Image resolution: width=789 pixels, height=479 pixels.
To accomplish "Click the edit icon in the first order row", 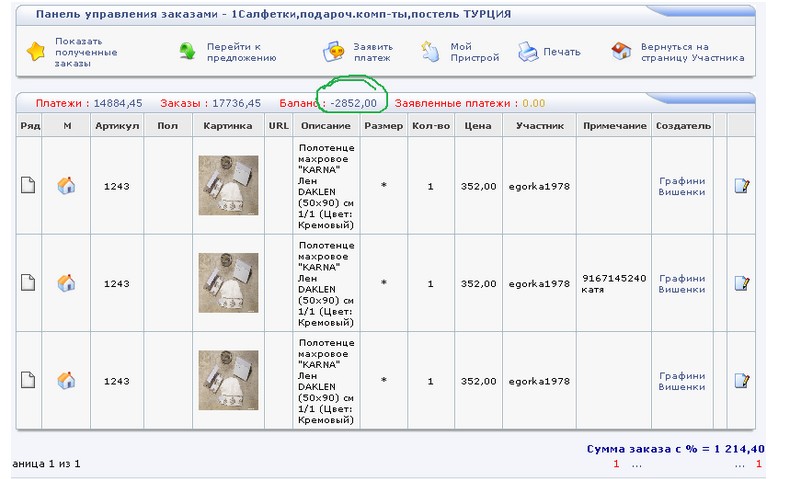I will pyautogui.click(x=741, y=185).
